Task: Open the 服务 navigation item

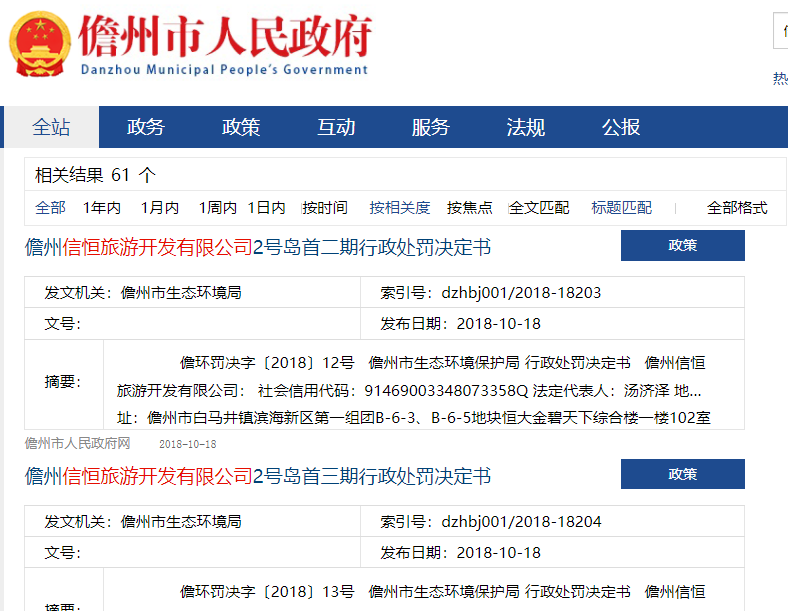Action: [x=431, y=127]
